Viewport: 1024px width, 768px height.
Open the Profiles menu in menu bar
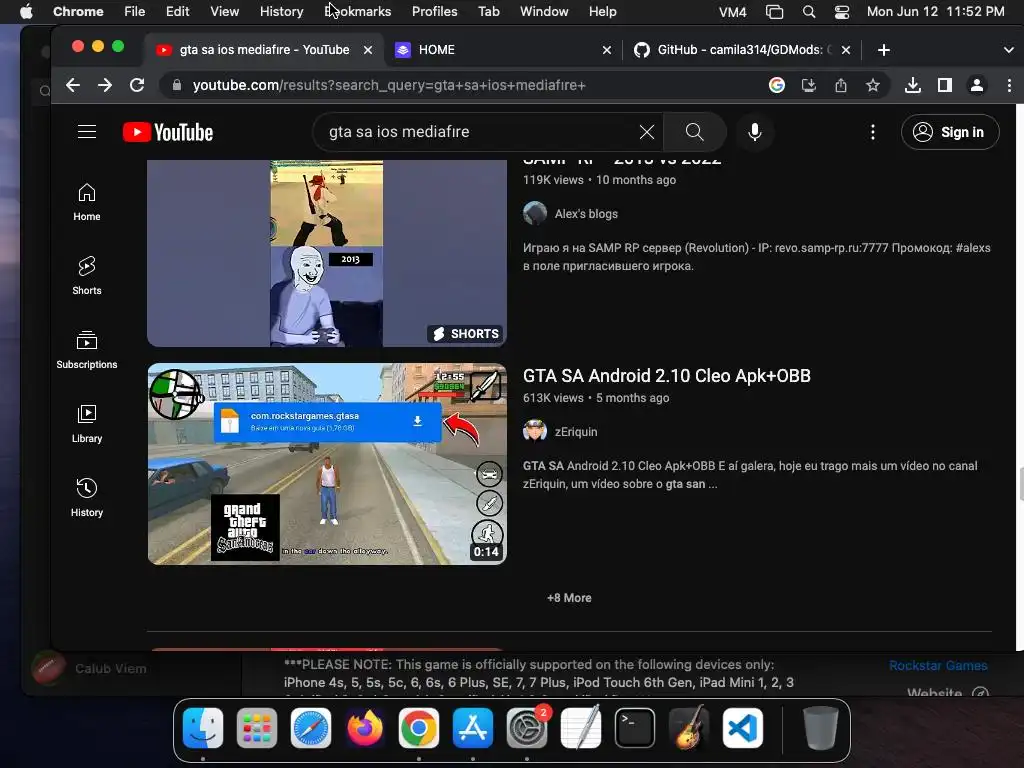[x=434, y=11]
